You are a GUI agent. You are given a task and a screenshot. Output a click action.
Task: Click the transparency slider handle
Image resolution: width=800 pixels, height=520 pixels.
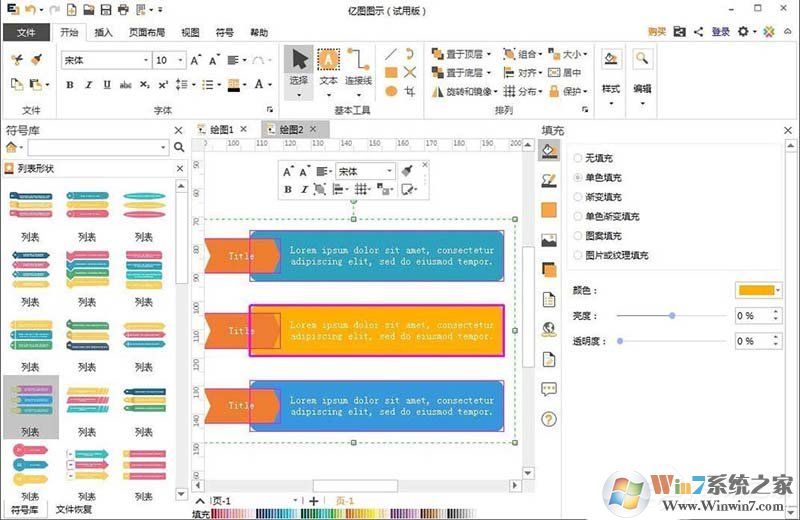[620, 341]
